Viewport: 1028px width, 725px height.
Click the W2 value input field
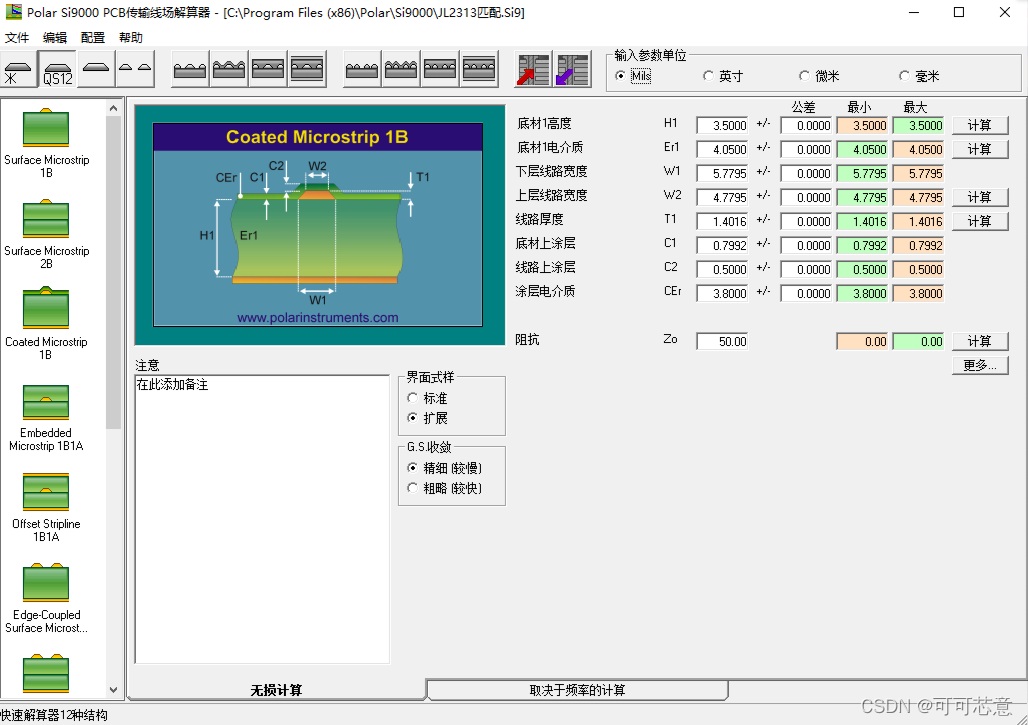point(722,197)
